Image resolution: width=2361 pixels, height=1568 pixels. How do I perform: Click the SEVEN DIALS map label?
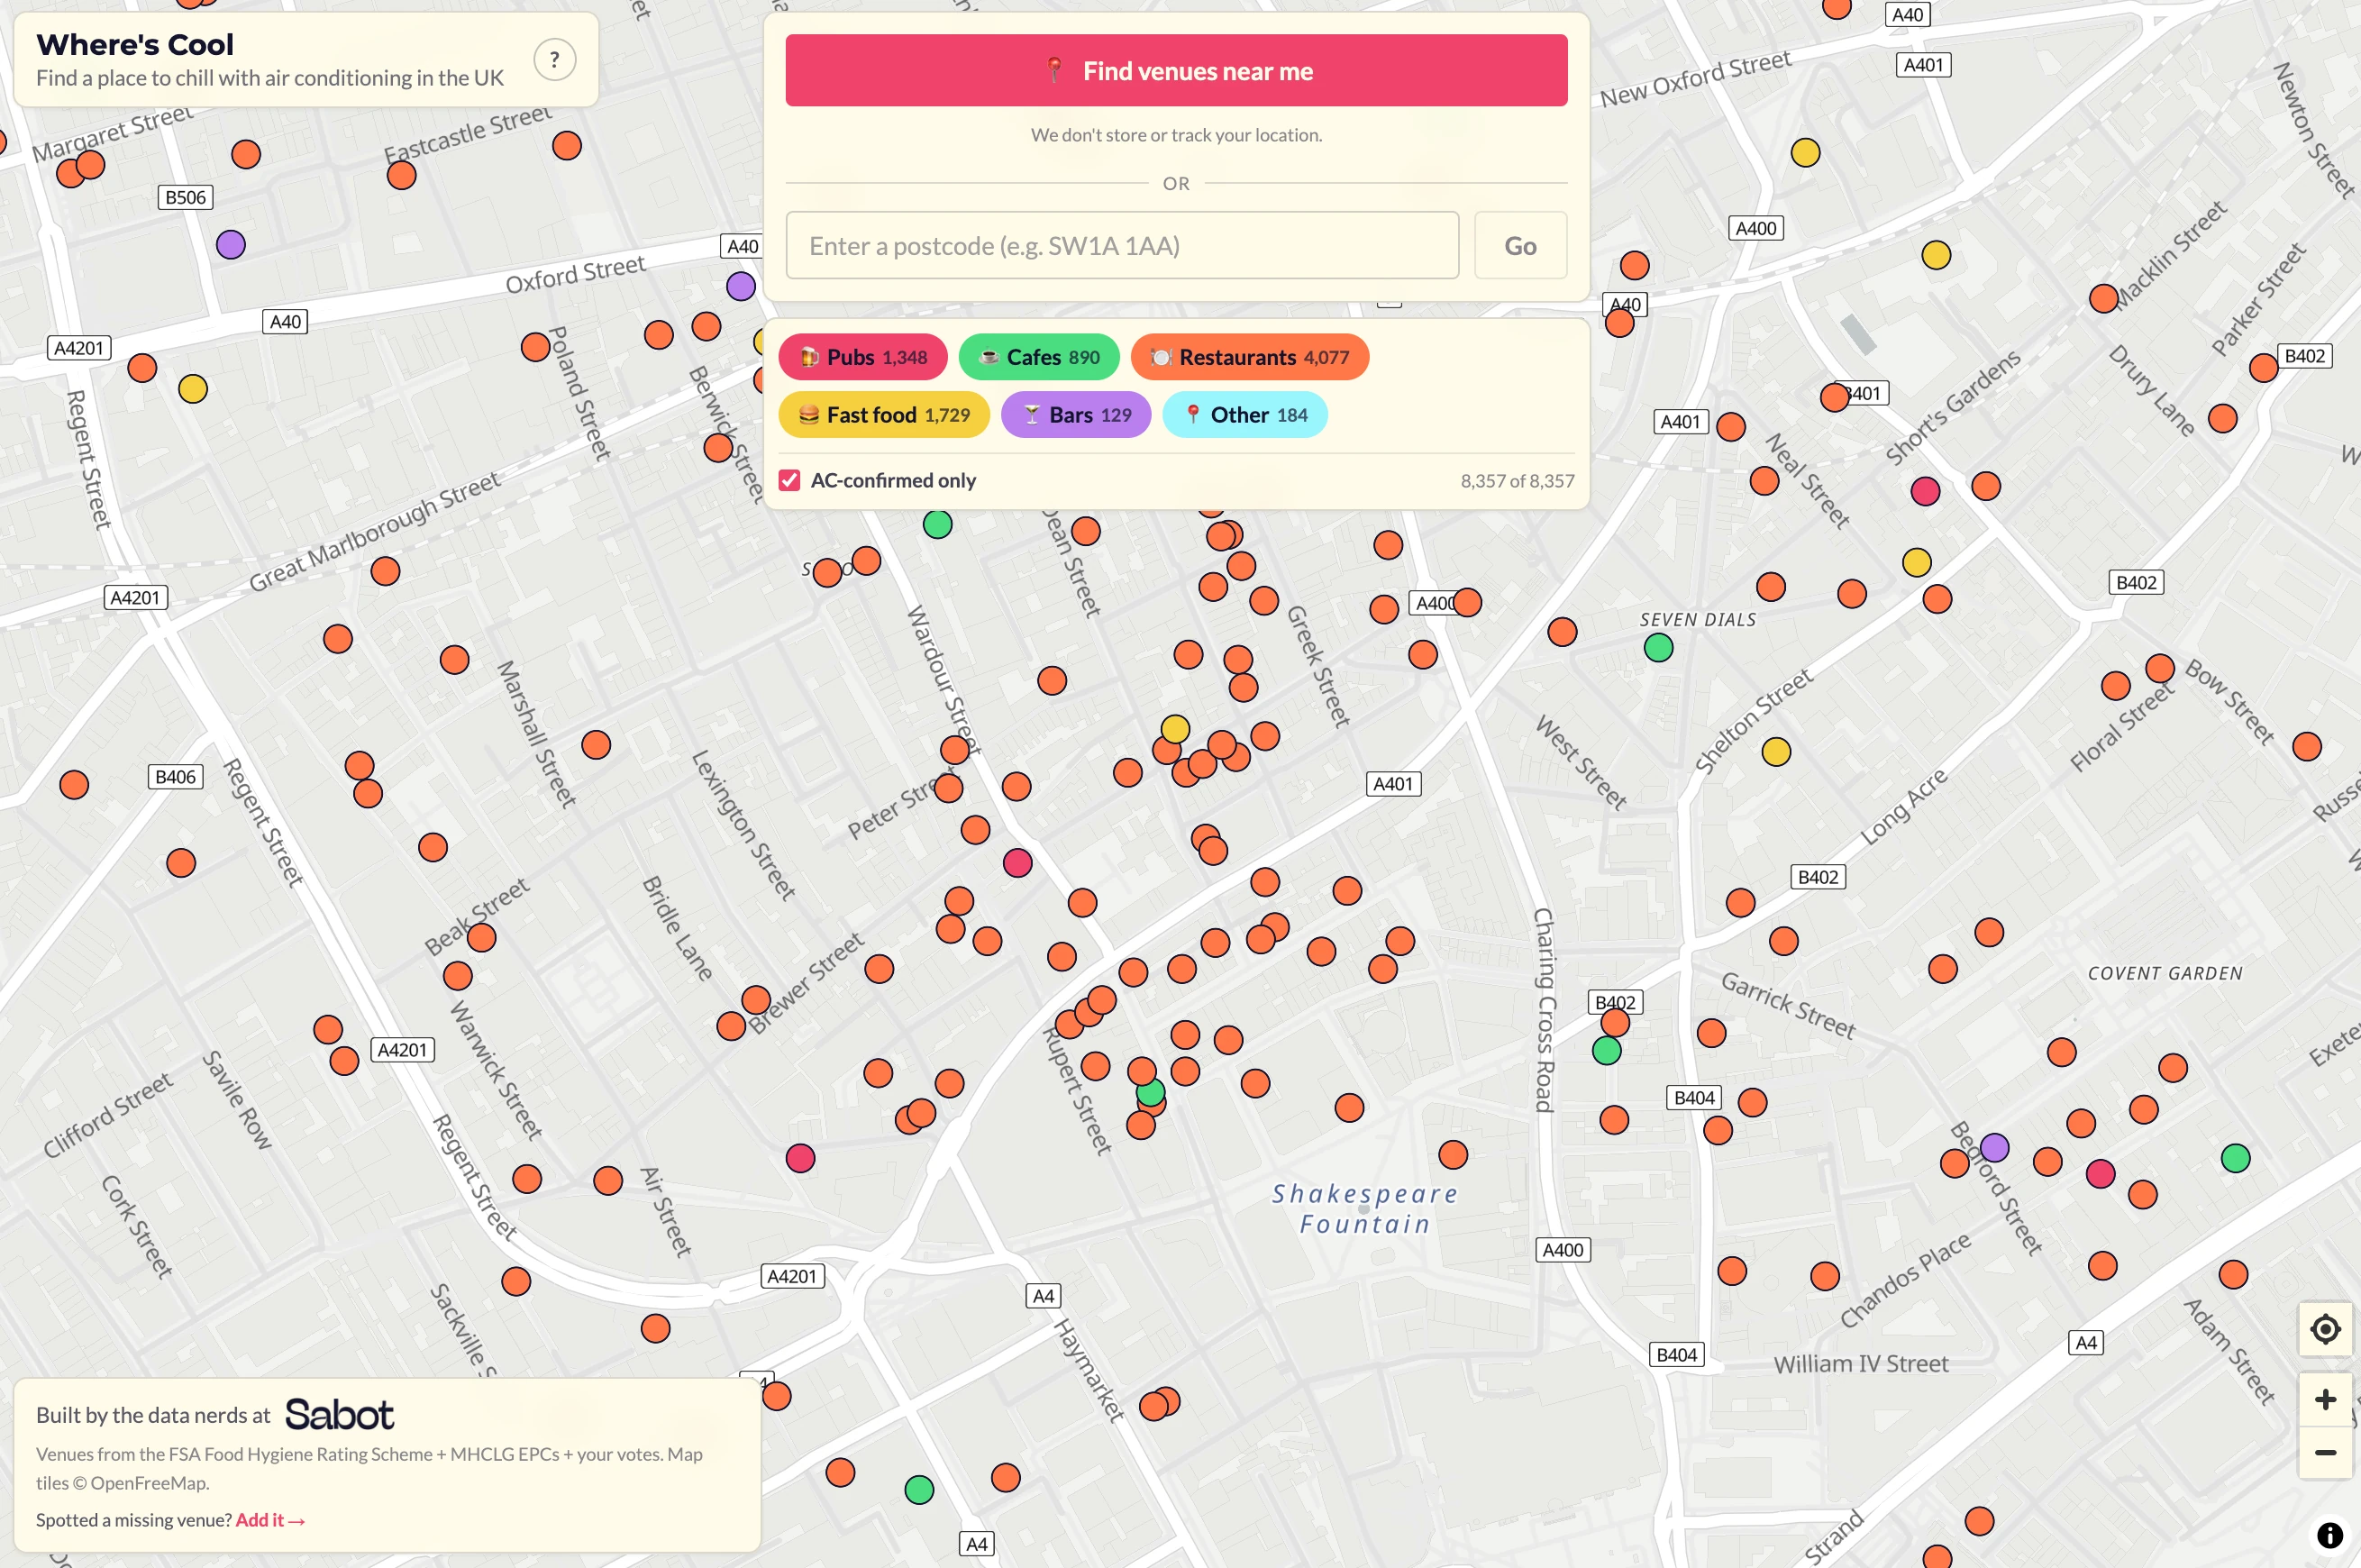(1697, 619)
